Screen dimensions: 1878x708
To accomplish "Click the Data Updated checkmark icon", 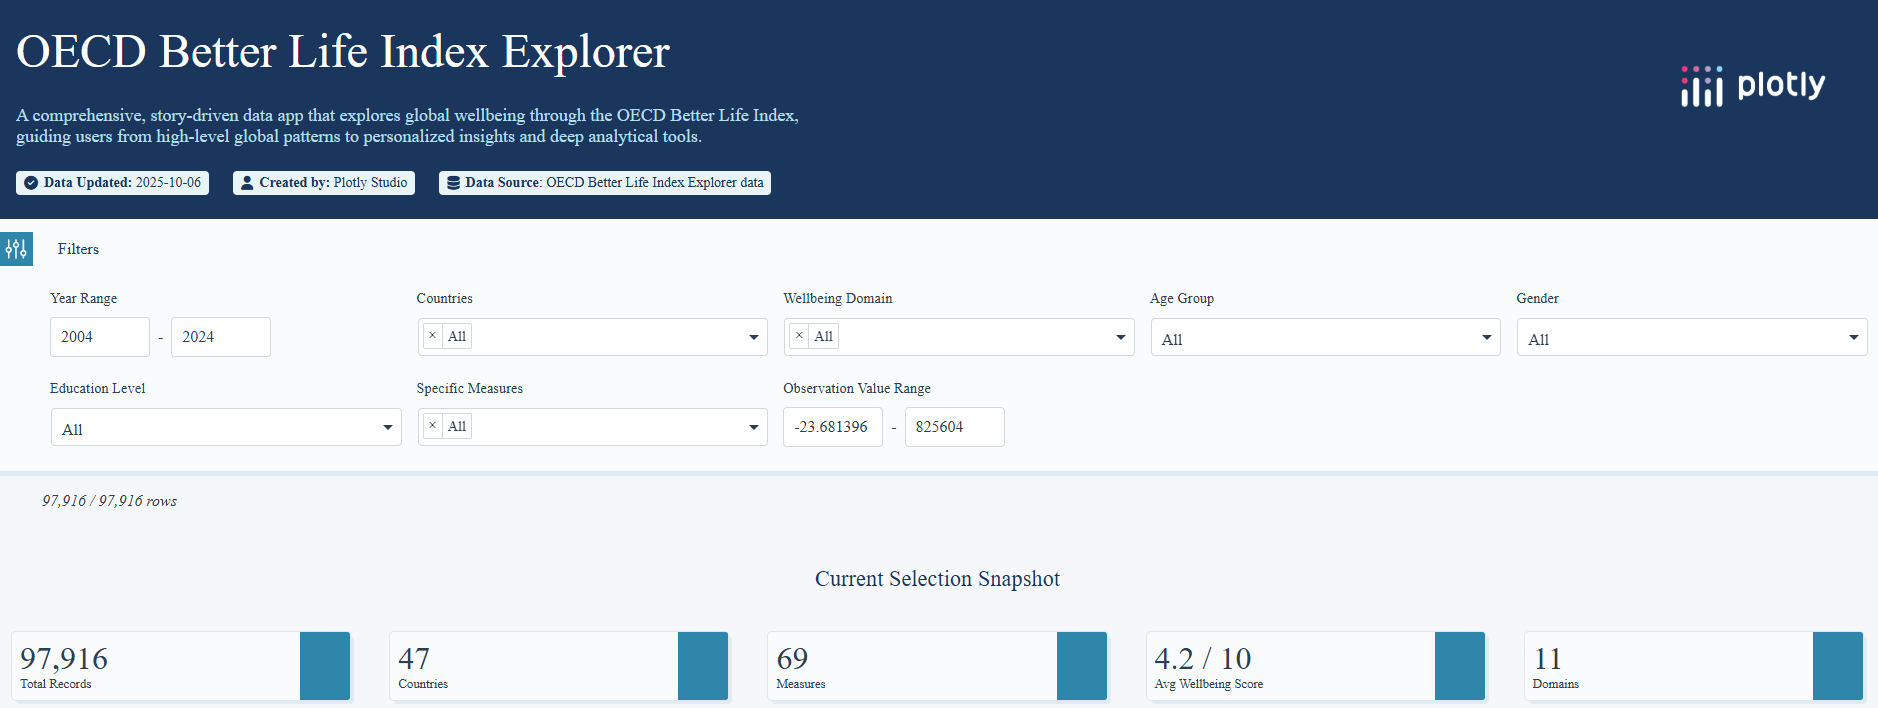I will click(x=31, y=183).
